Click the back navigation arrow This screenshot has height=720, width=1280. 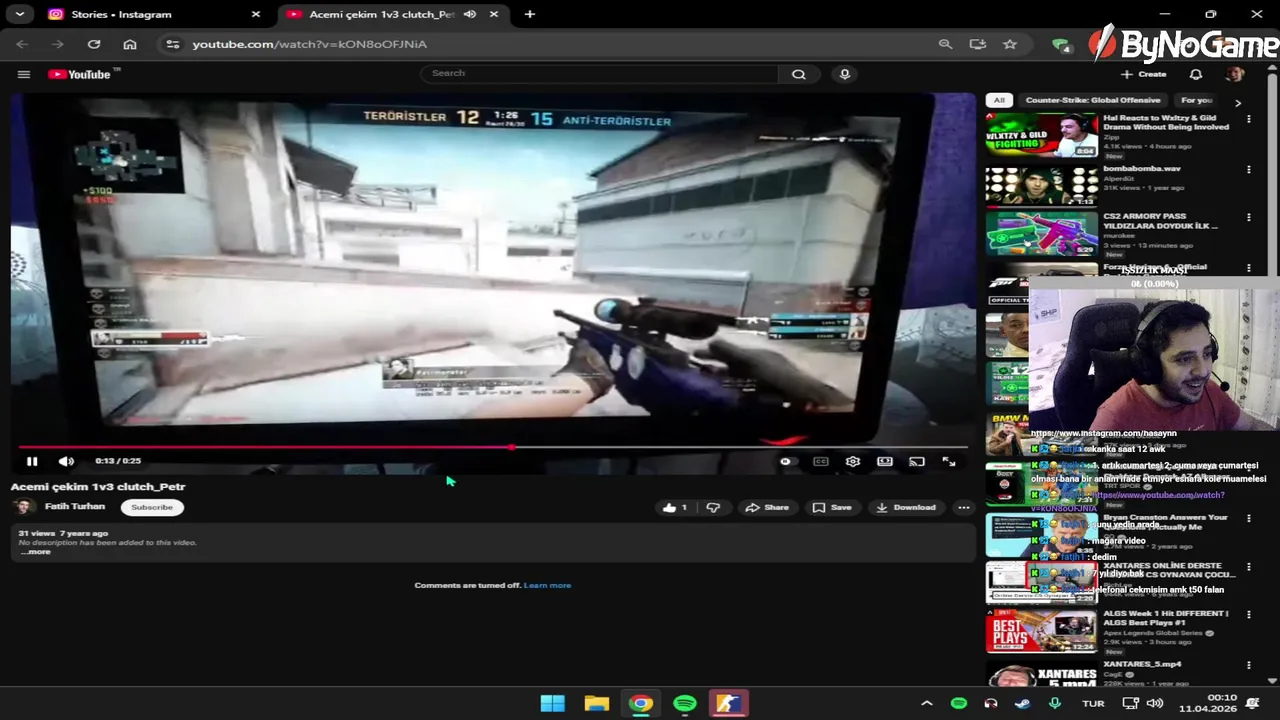coord(22,44)
